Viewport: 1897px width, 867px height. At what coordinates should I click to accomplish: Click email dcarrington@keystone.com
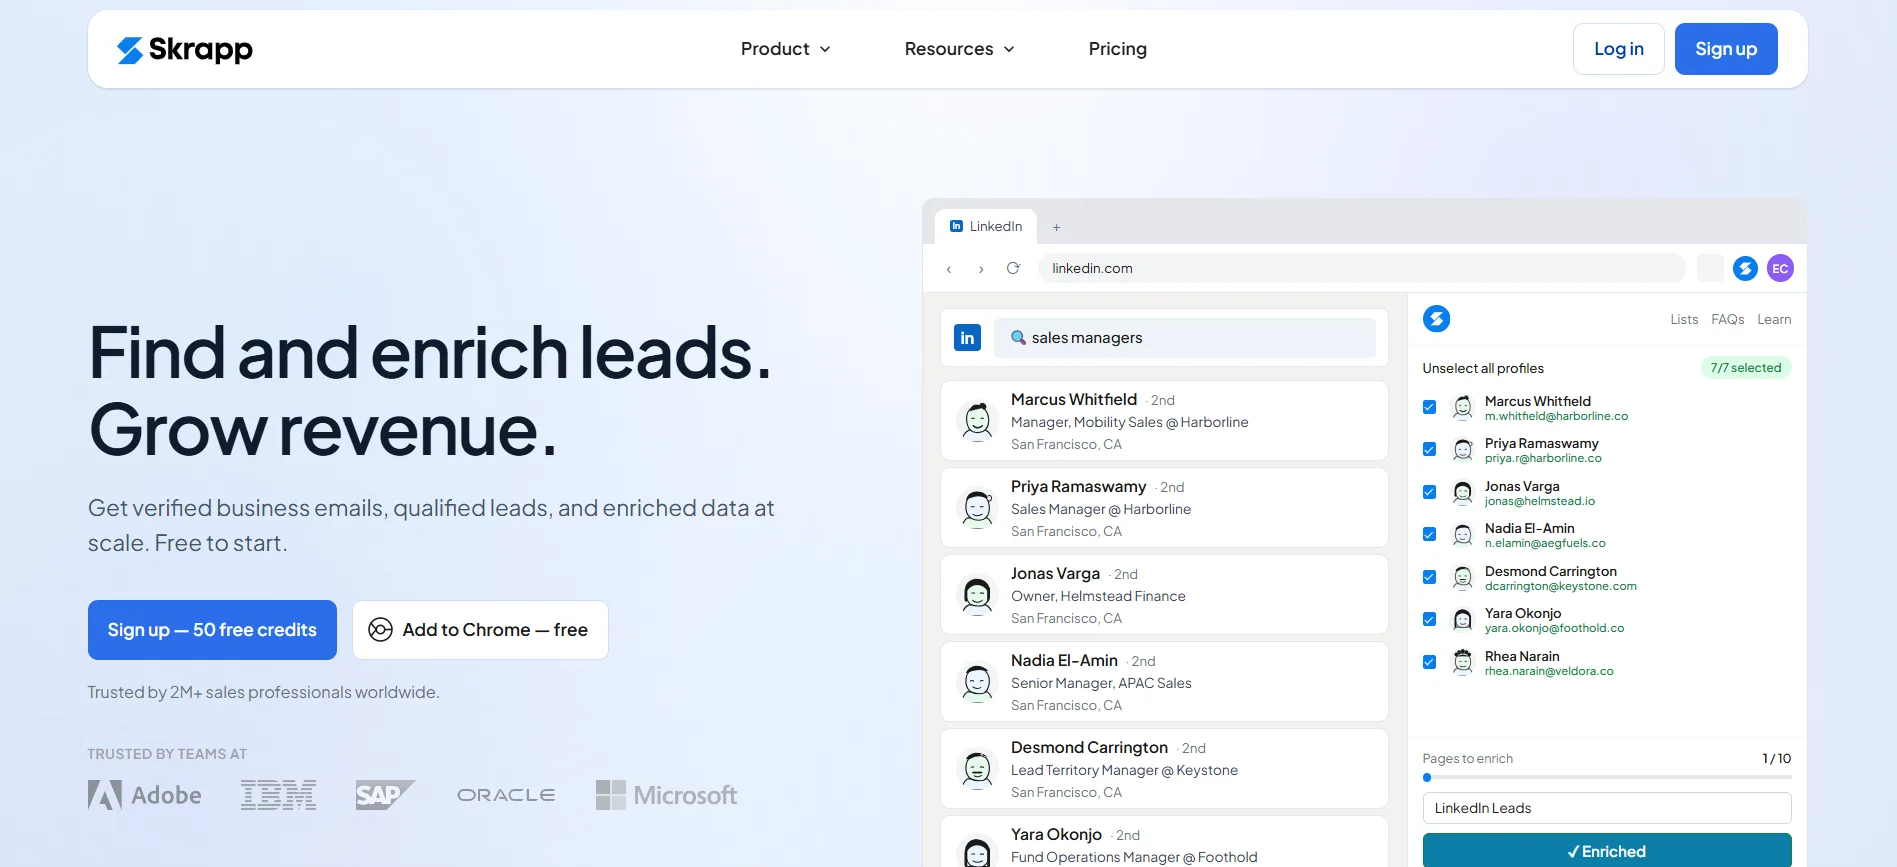pyautogui.click(x=1561, y=586)
